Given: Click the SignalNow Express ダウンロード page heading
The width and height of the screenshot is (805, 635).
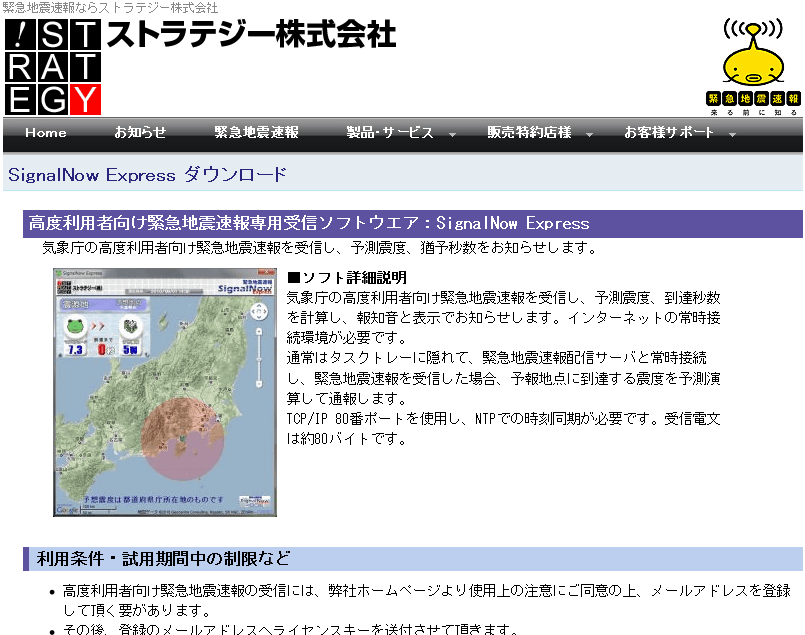Looking at the screenshot, I should 147,175.
